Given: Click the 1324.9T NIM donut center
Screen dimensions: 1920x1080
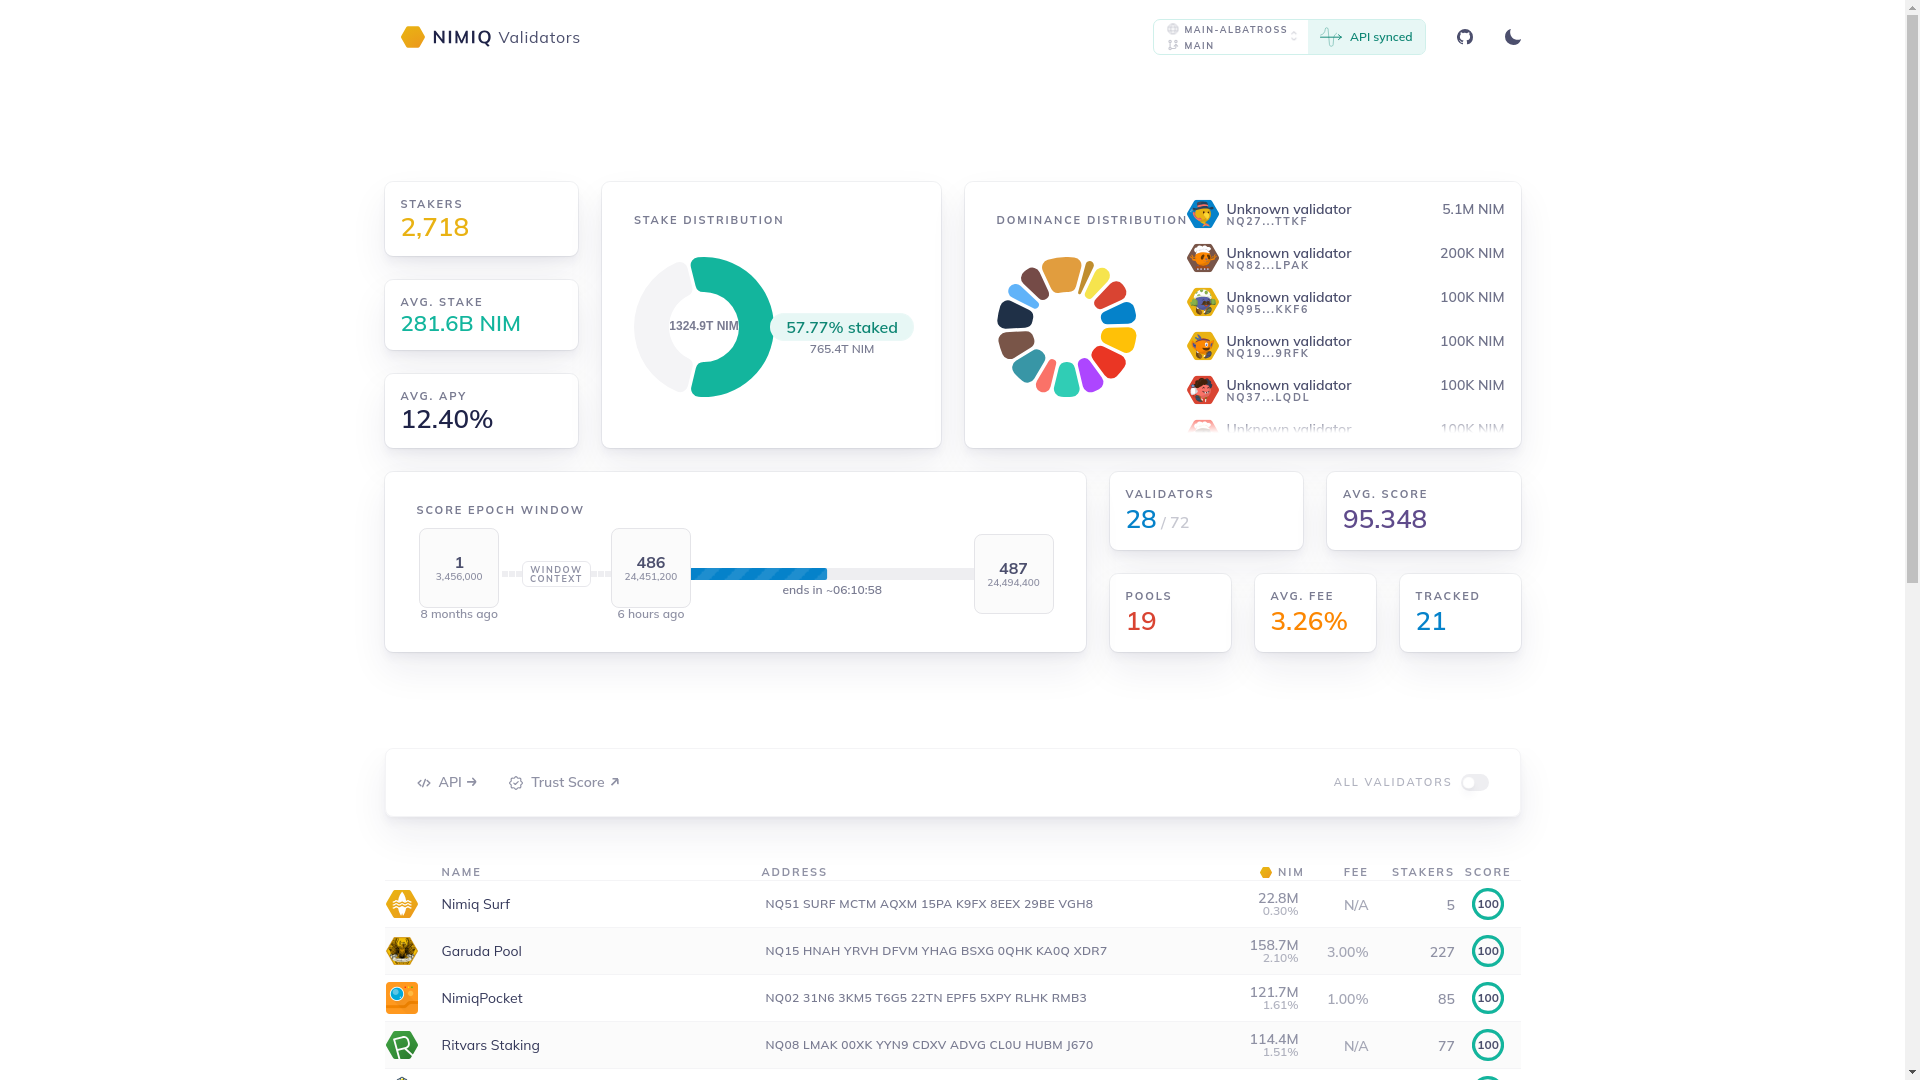Looking at the screenshot, I should [x=704, y=326].
